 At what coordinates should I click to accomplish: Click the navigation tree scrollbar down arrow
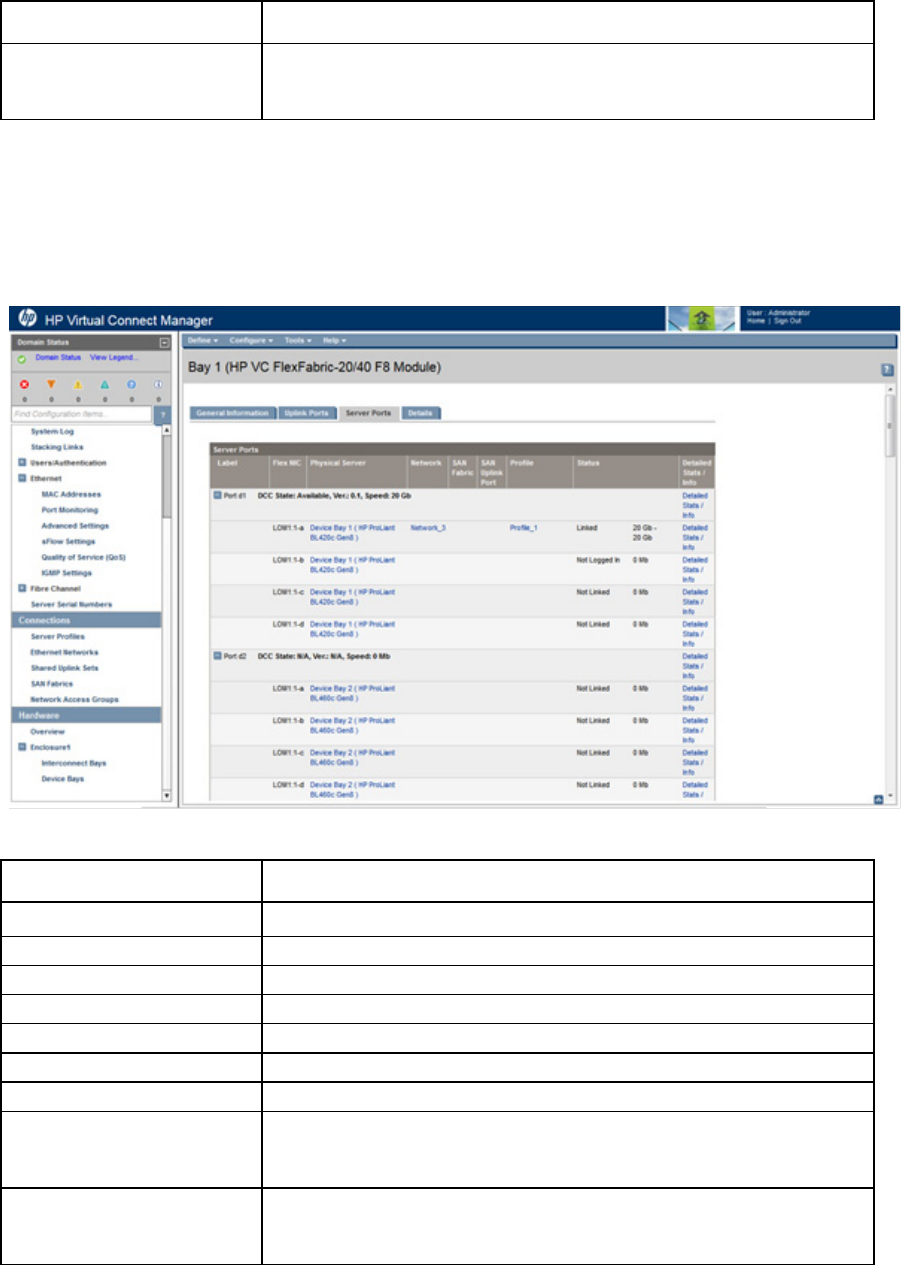tap(168, 797)
